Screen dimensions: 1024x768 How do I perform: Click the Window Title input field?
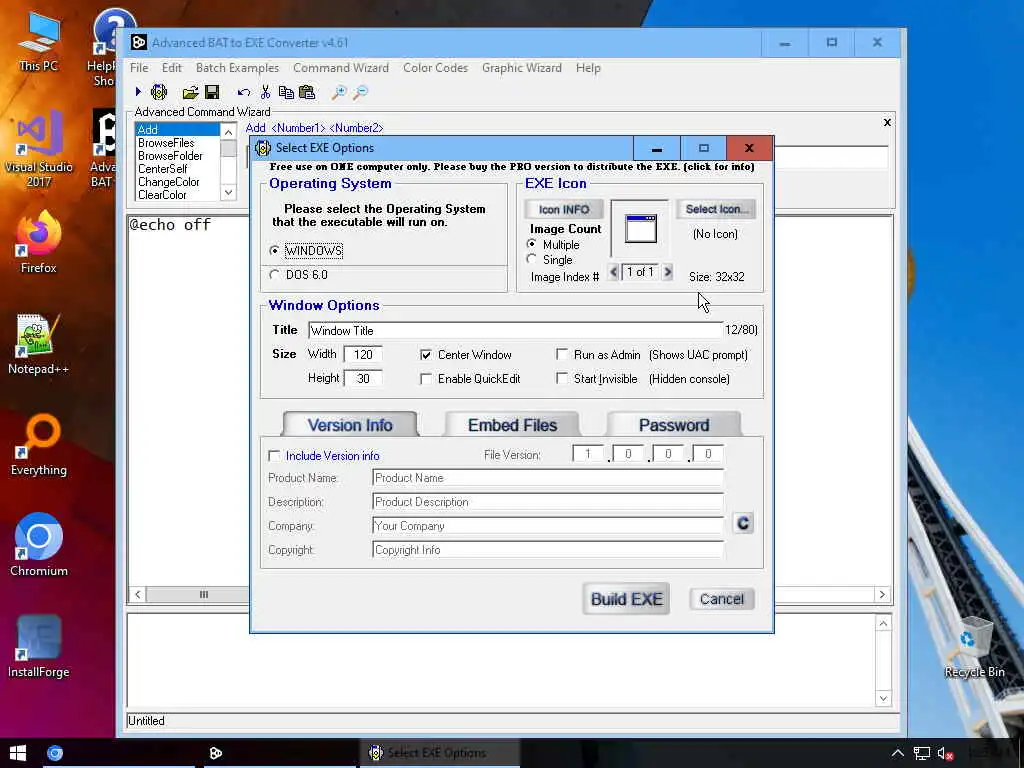click(515, 330)
